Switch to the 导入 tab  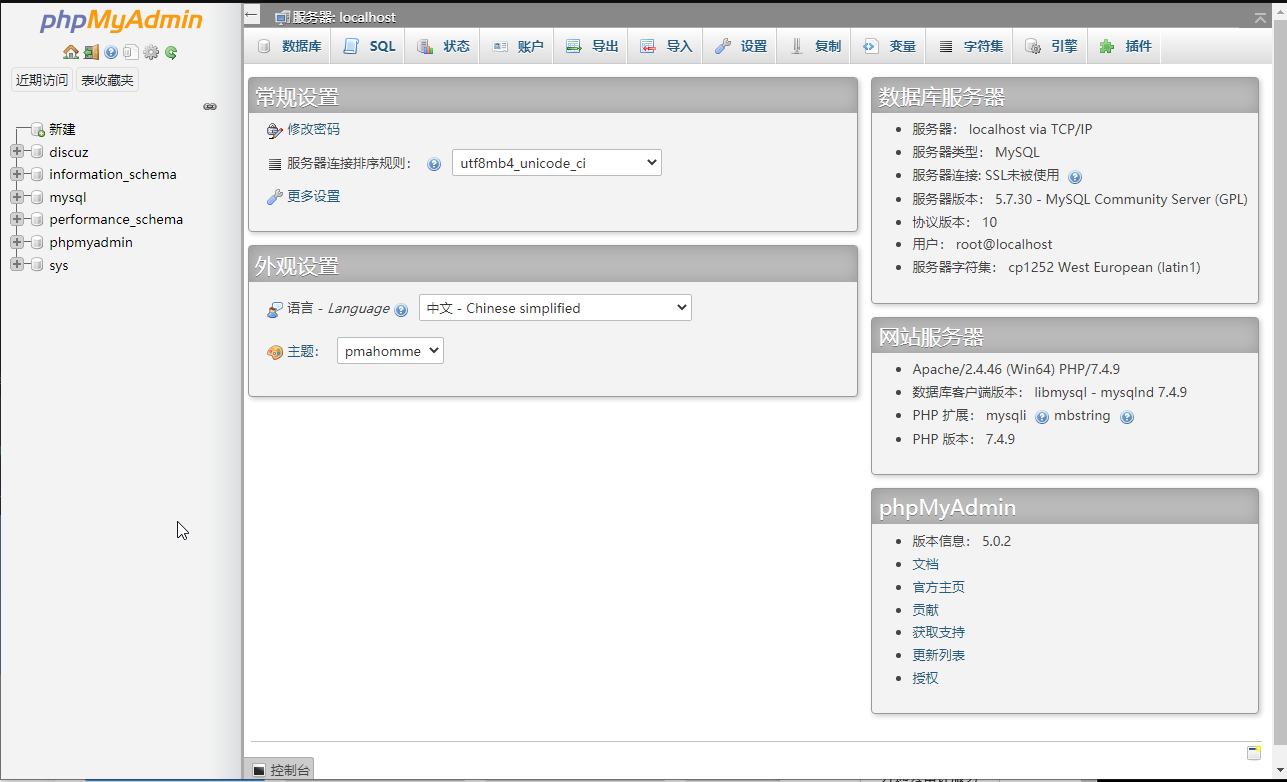(x=665, y=46)
